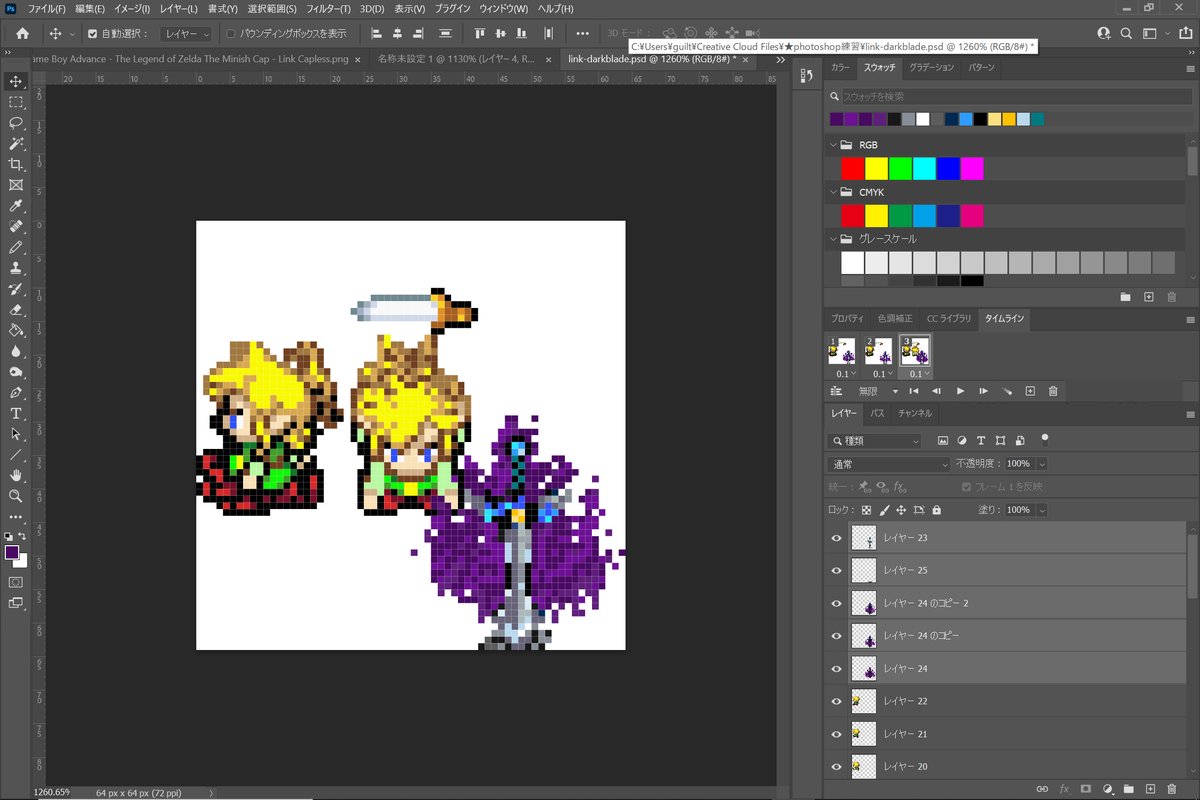This screenshot has height=800, width=1200.
Task: Delete selected frame in timeline
Action: coord(1053,391)
